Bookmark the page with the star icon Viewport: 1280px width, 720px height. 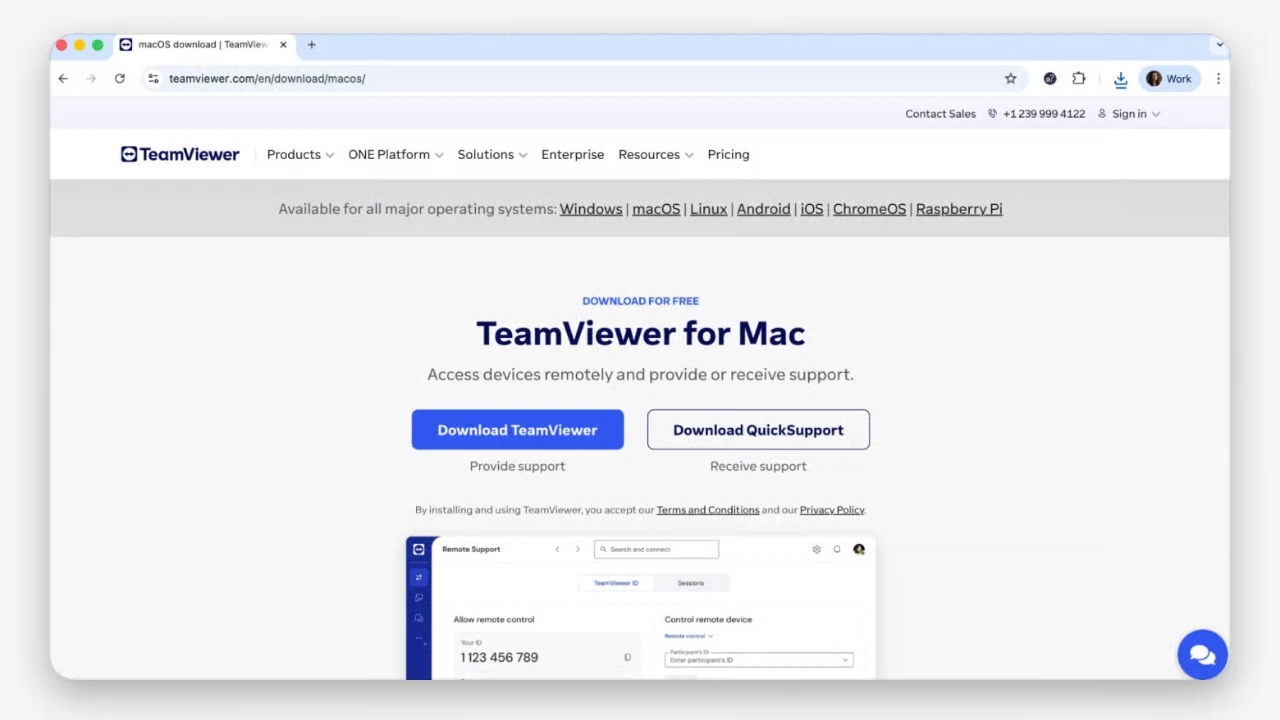(x=1010, y=78)
